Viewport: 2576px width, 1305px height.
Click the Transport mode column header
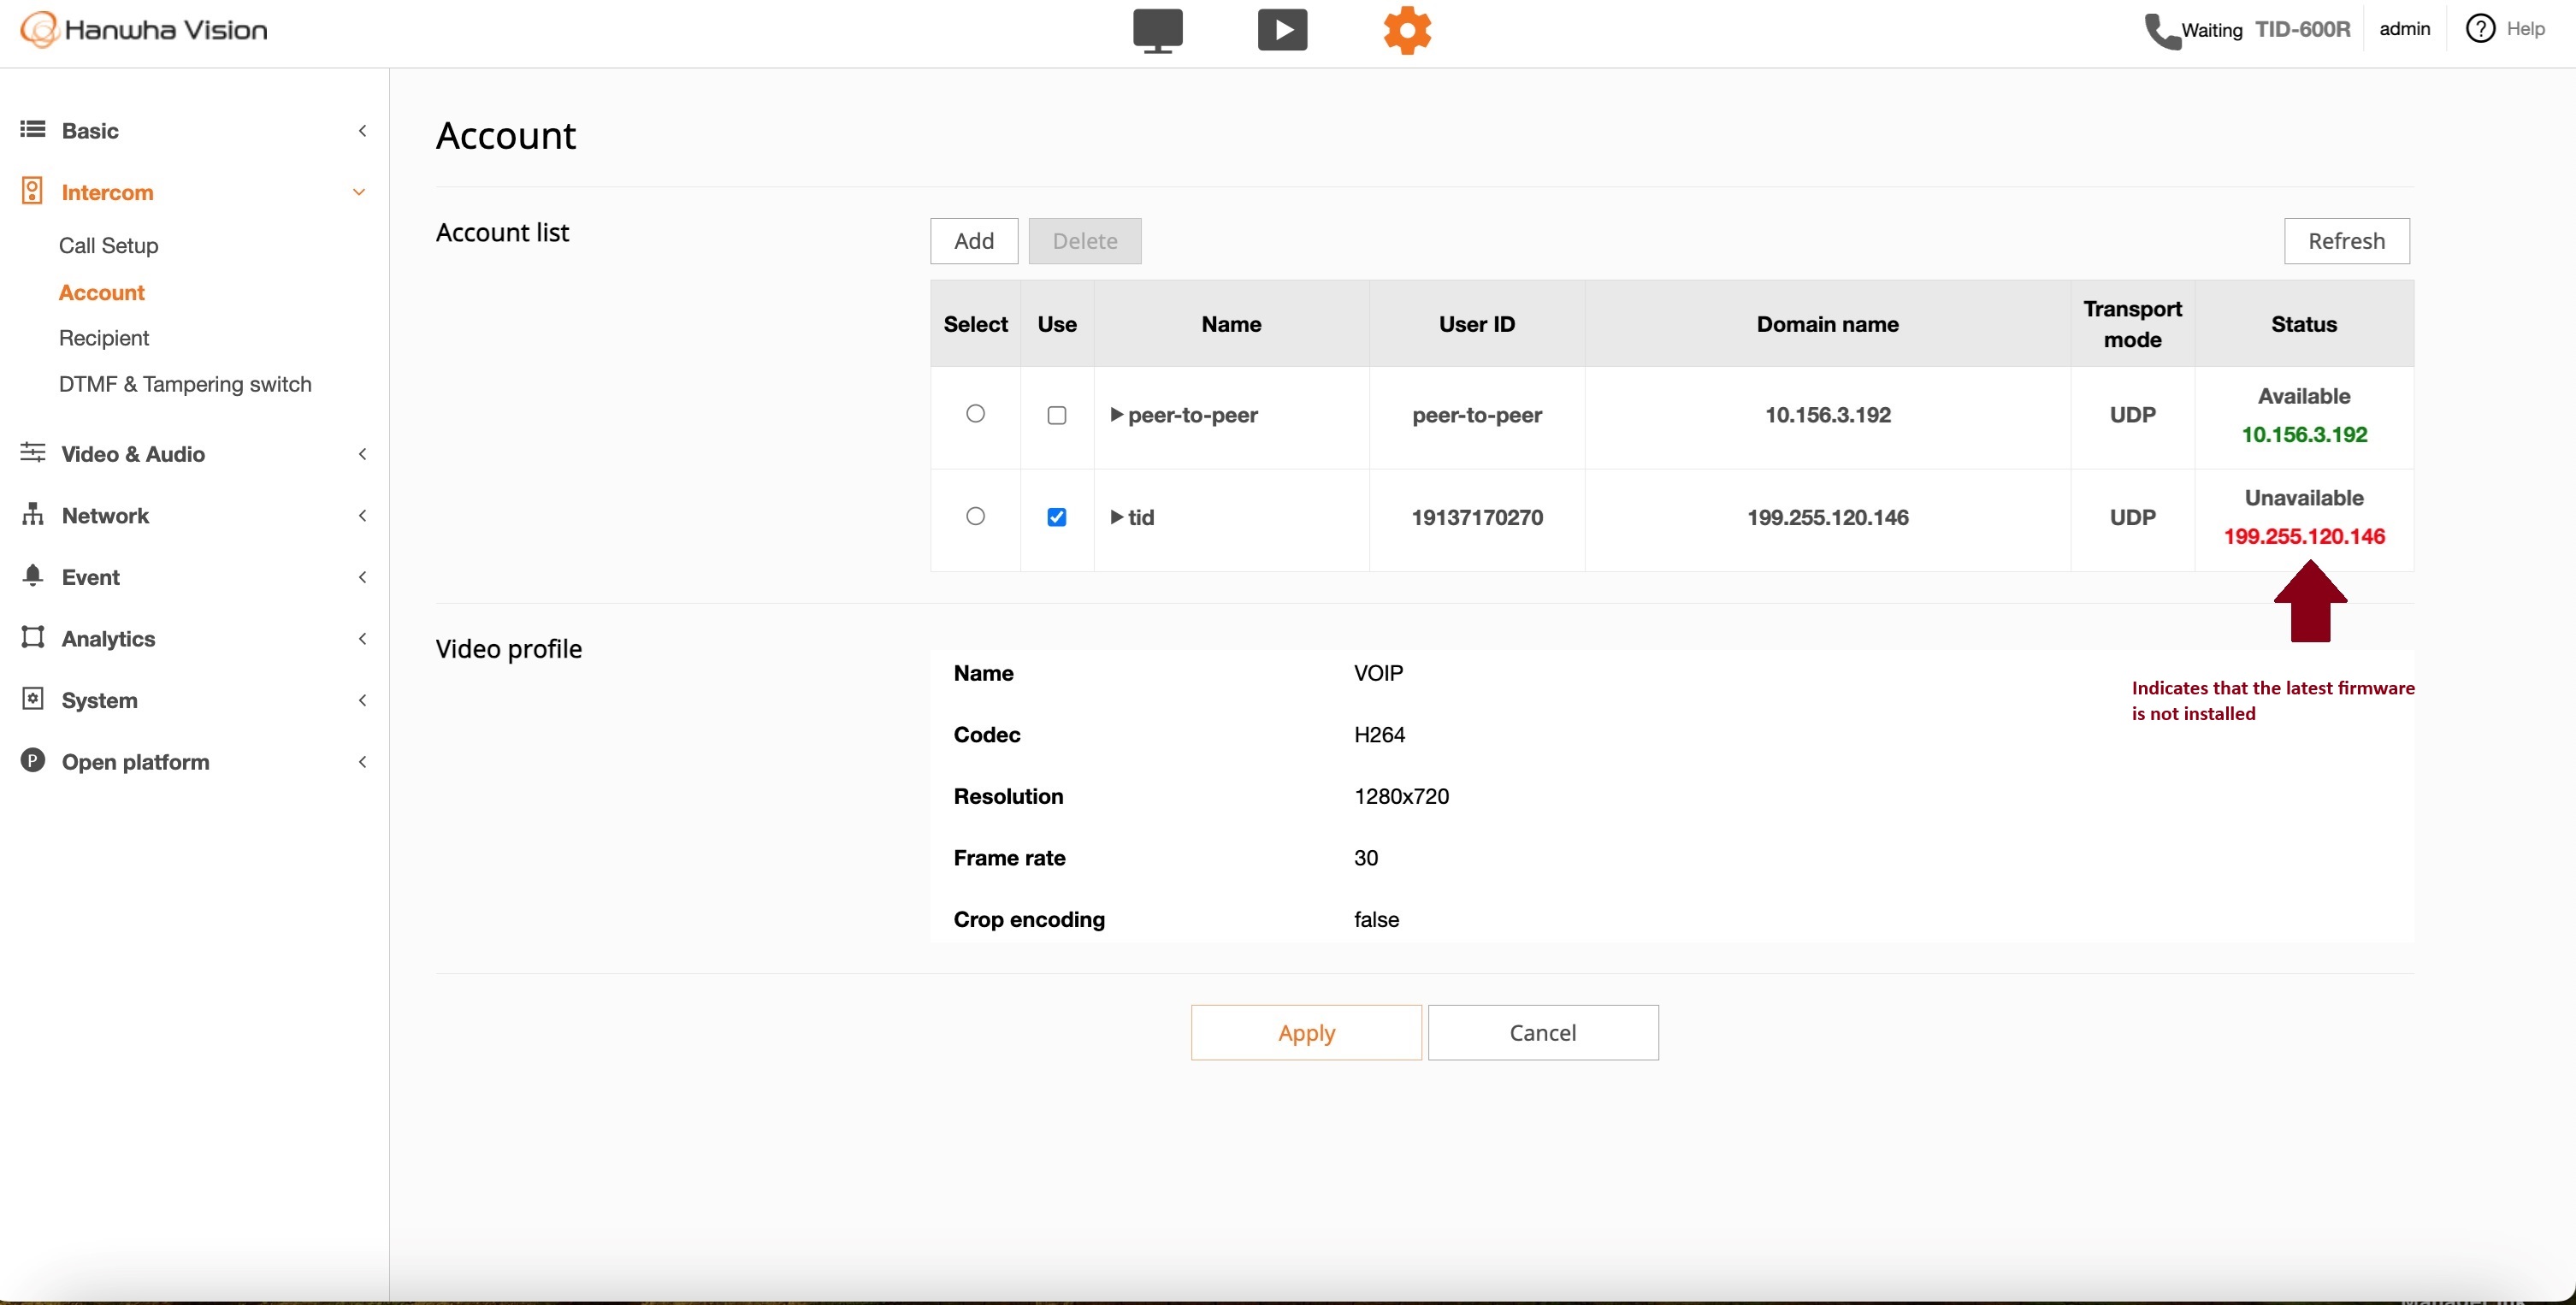(x=2132, y=324)
